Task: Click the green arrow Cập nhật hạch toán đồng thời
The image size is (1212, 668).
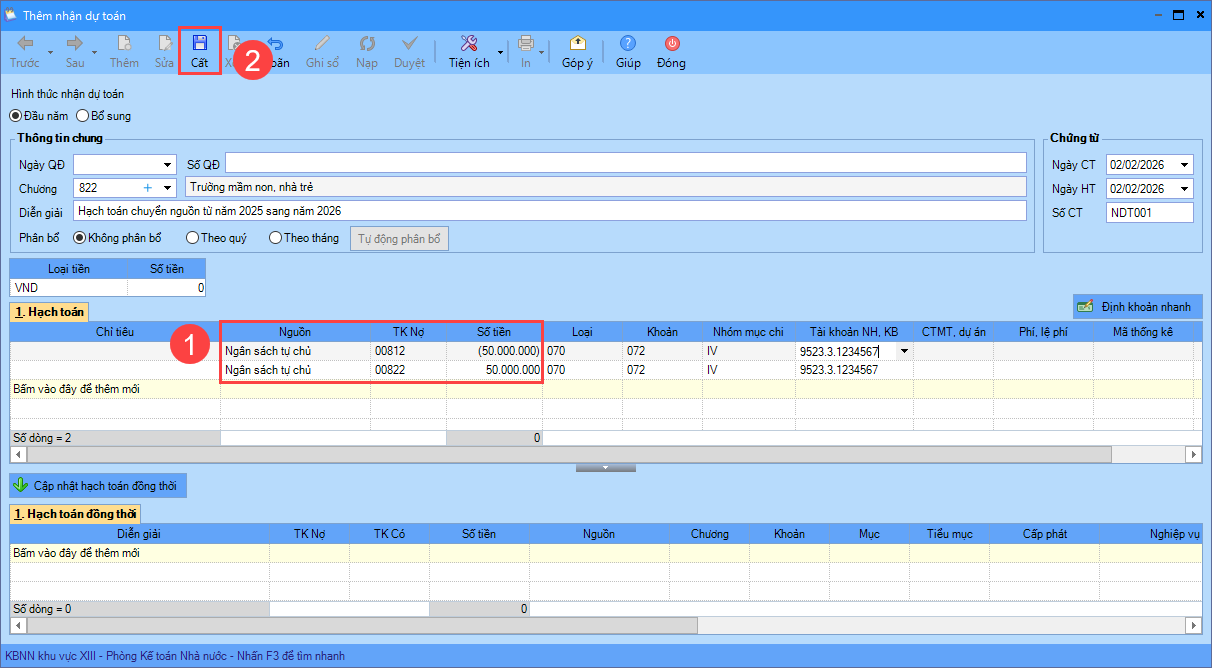Action: pyautogui.click(x=20, y=486)
